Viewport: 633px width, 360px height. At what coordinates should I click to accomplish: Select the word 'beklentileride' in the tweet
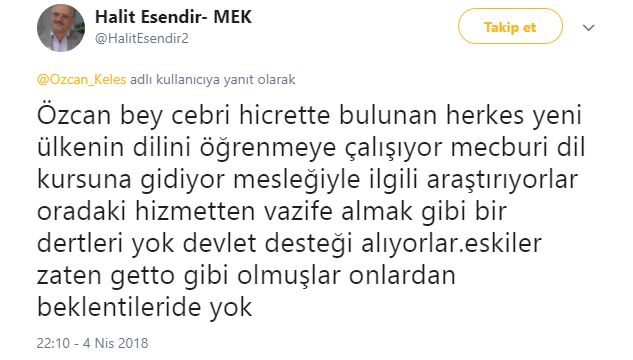pyautogui.click(x=119, y=308)
